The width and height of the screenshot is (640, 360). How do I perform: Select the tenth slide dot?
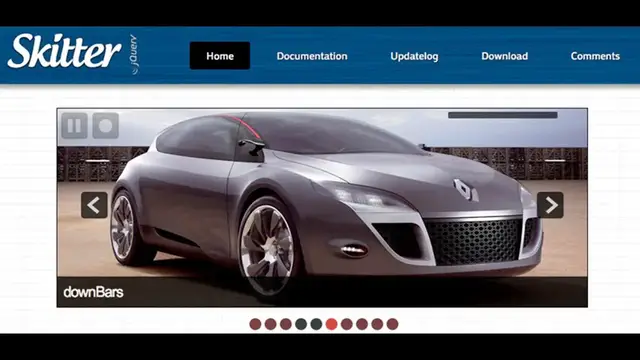(392, 324)
